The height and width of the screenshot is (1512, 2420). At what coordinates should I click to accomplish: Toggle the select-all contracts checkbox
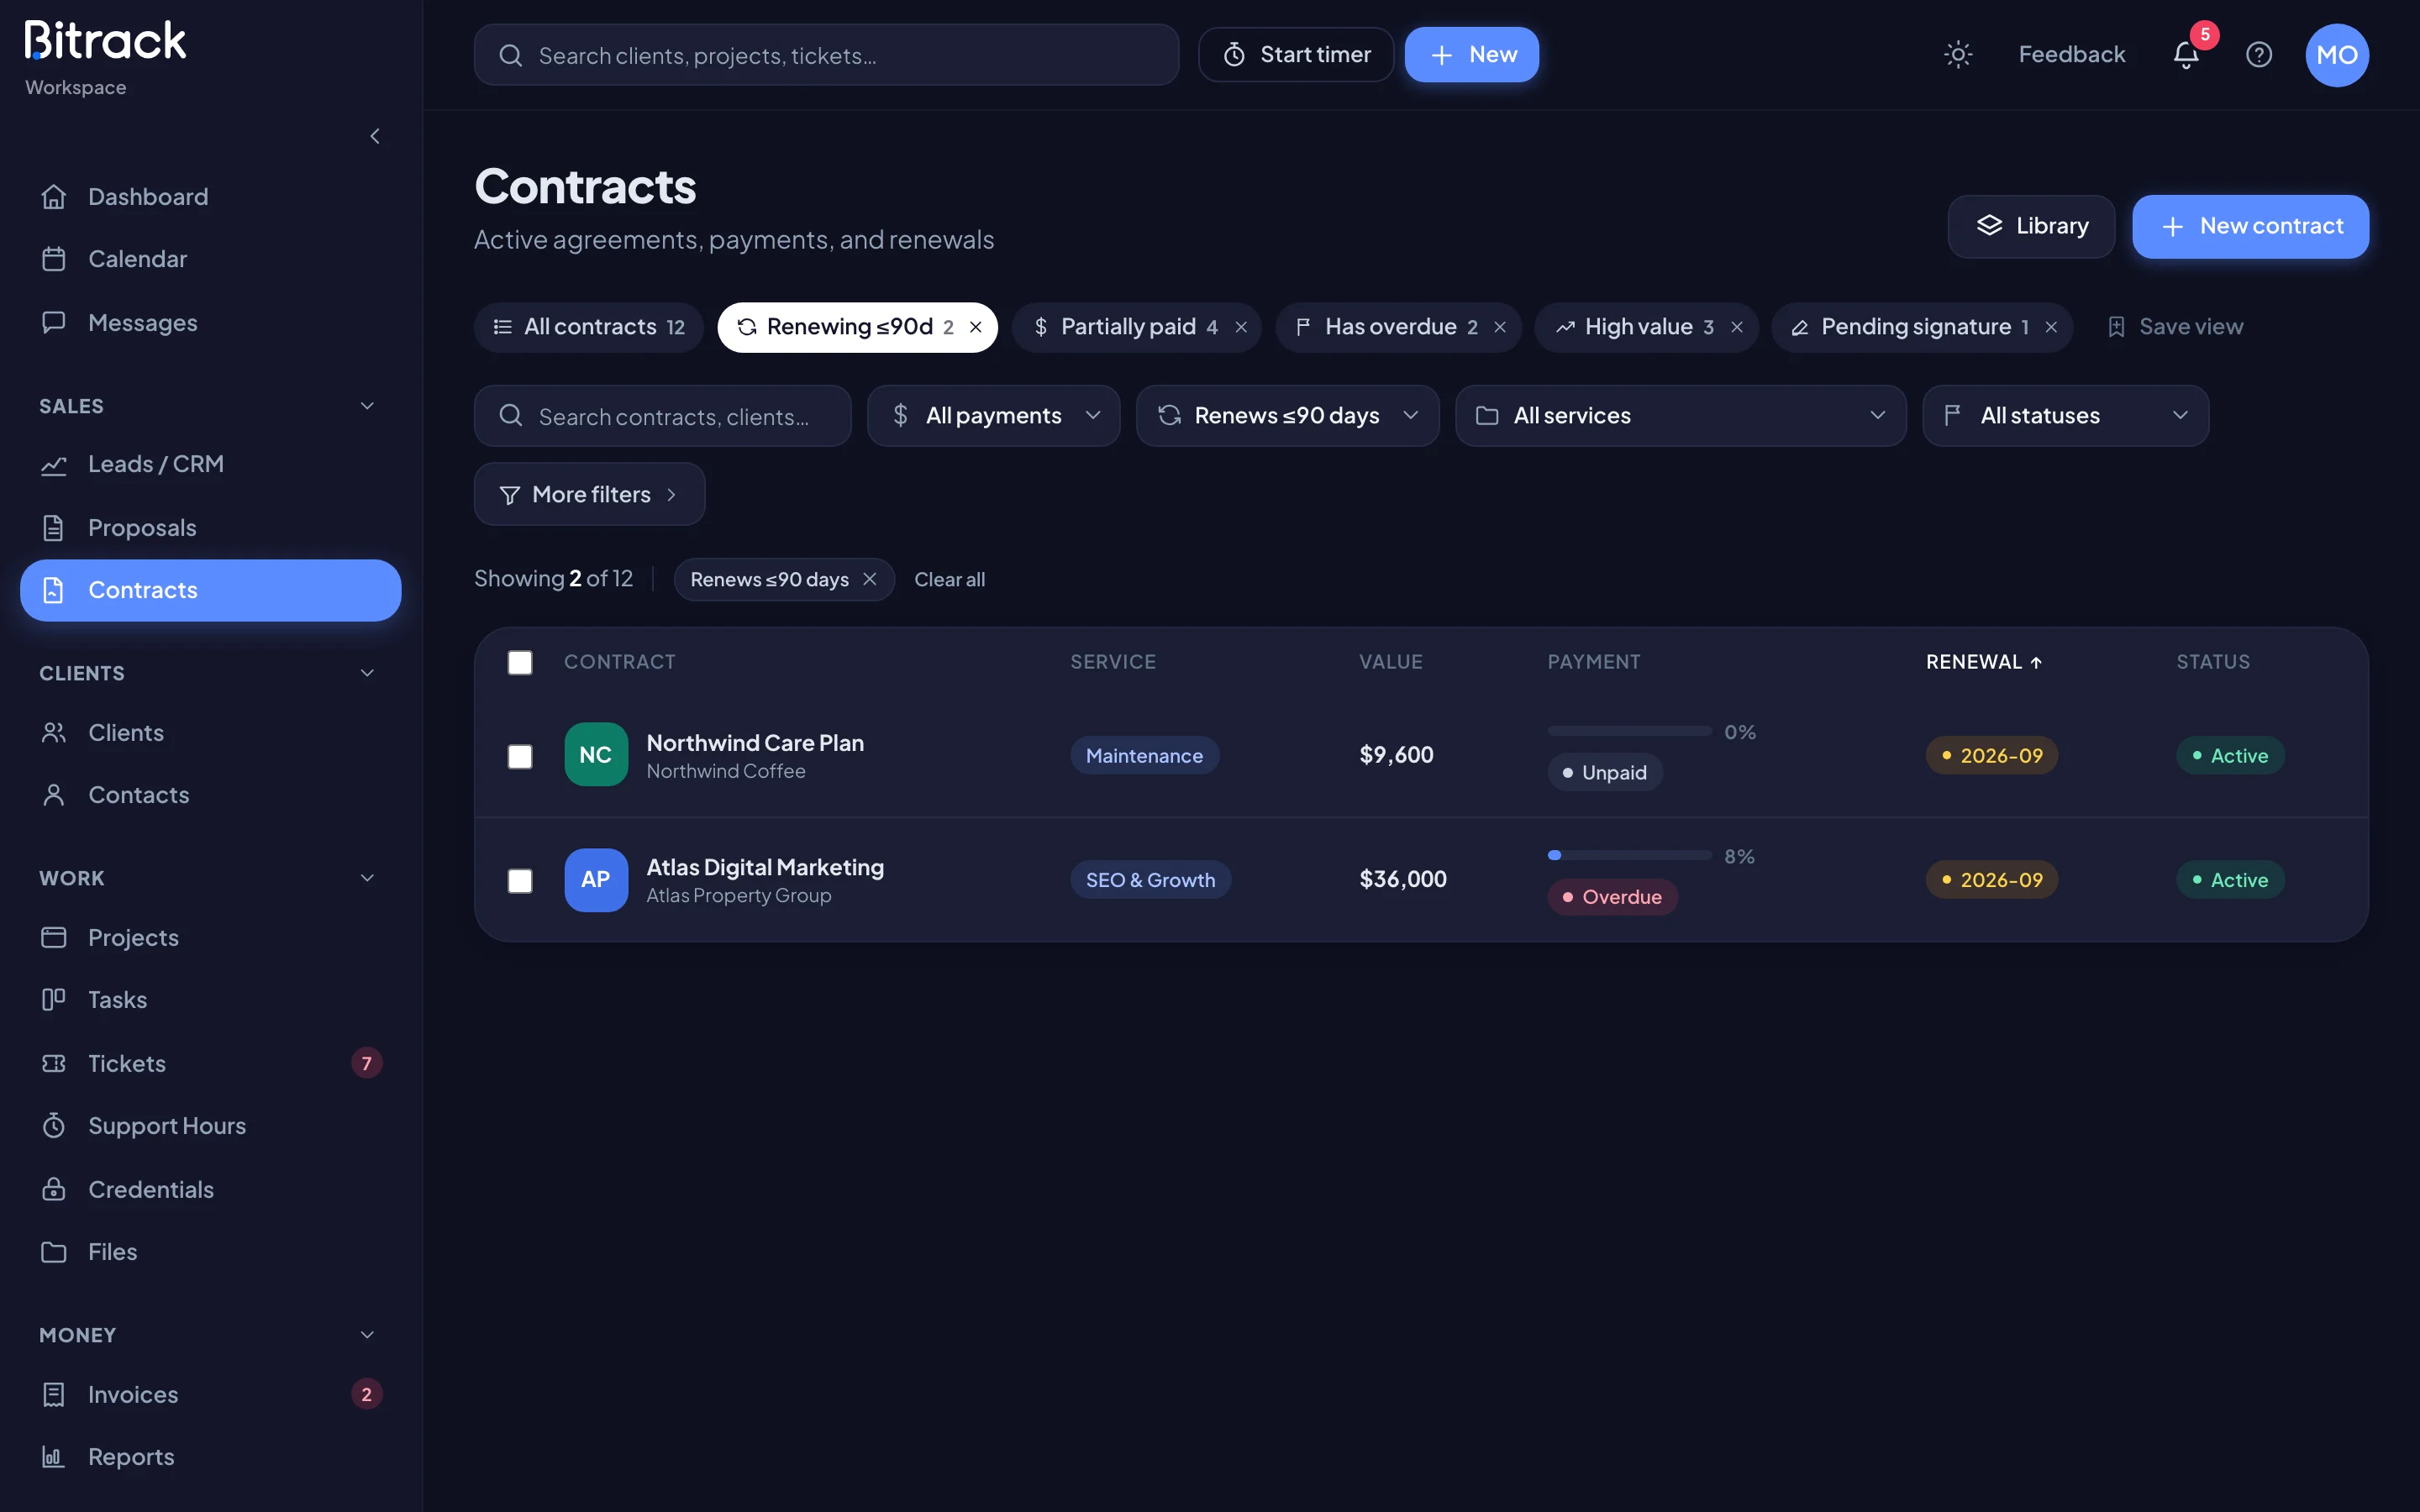[520, 662]
